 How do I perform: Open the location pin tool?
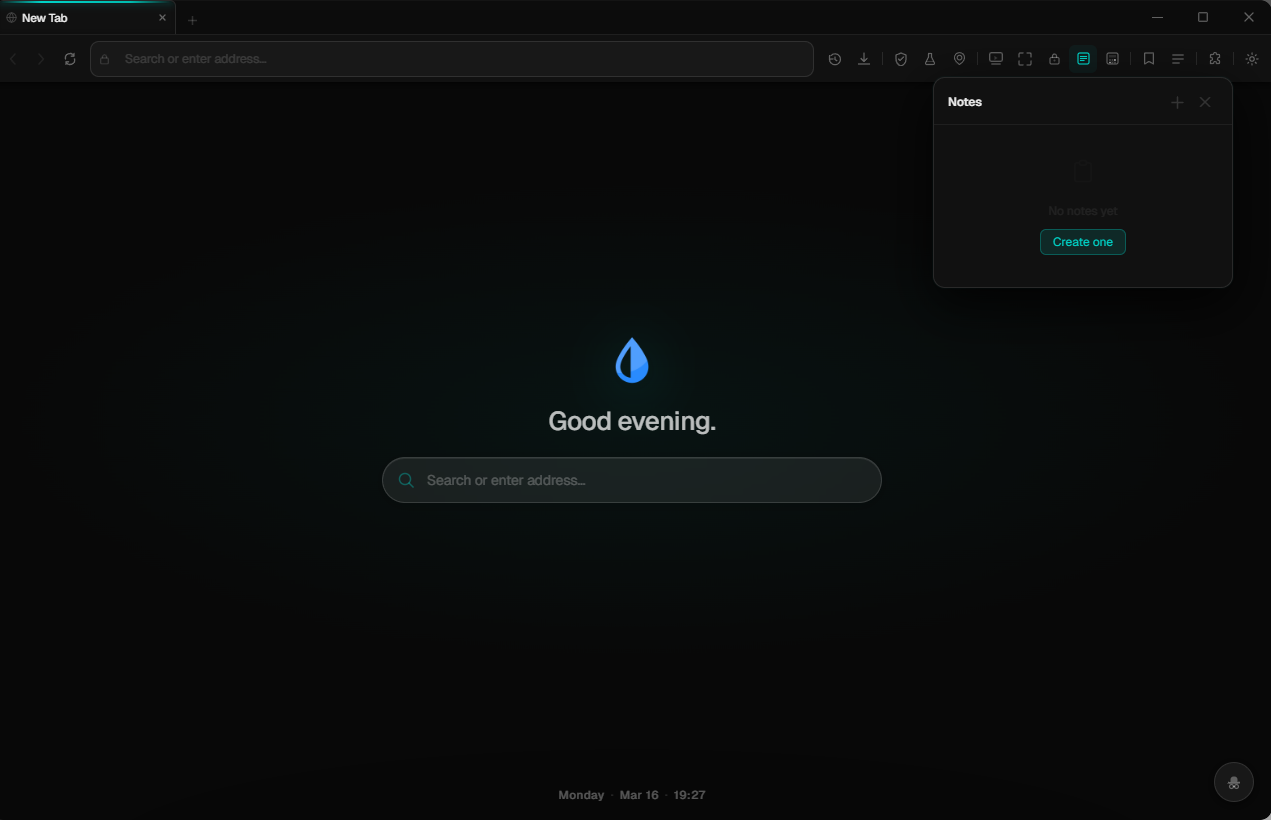tap(959, 58)
